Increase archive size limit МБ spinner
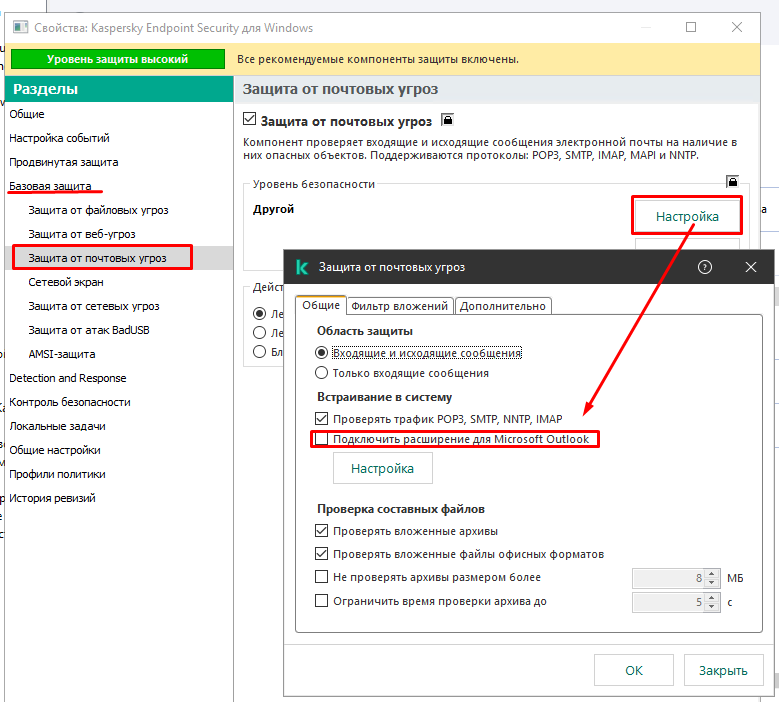Screen dimensions: 779x702 pos(712,573)
